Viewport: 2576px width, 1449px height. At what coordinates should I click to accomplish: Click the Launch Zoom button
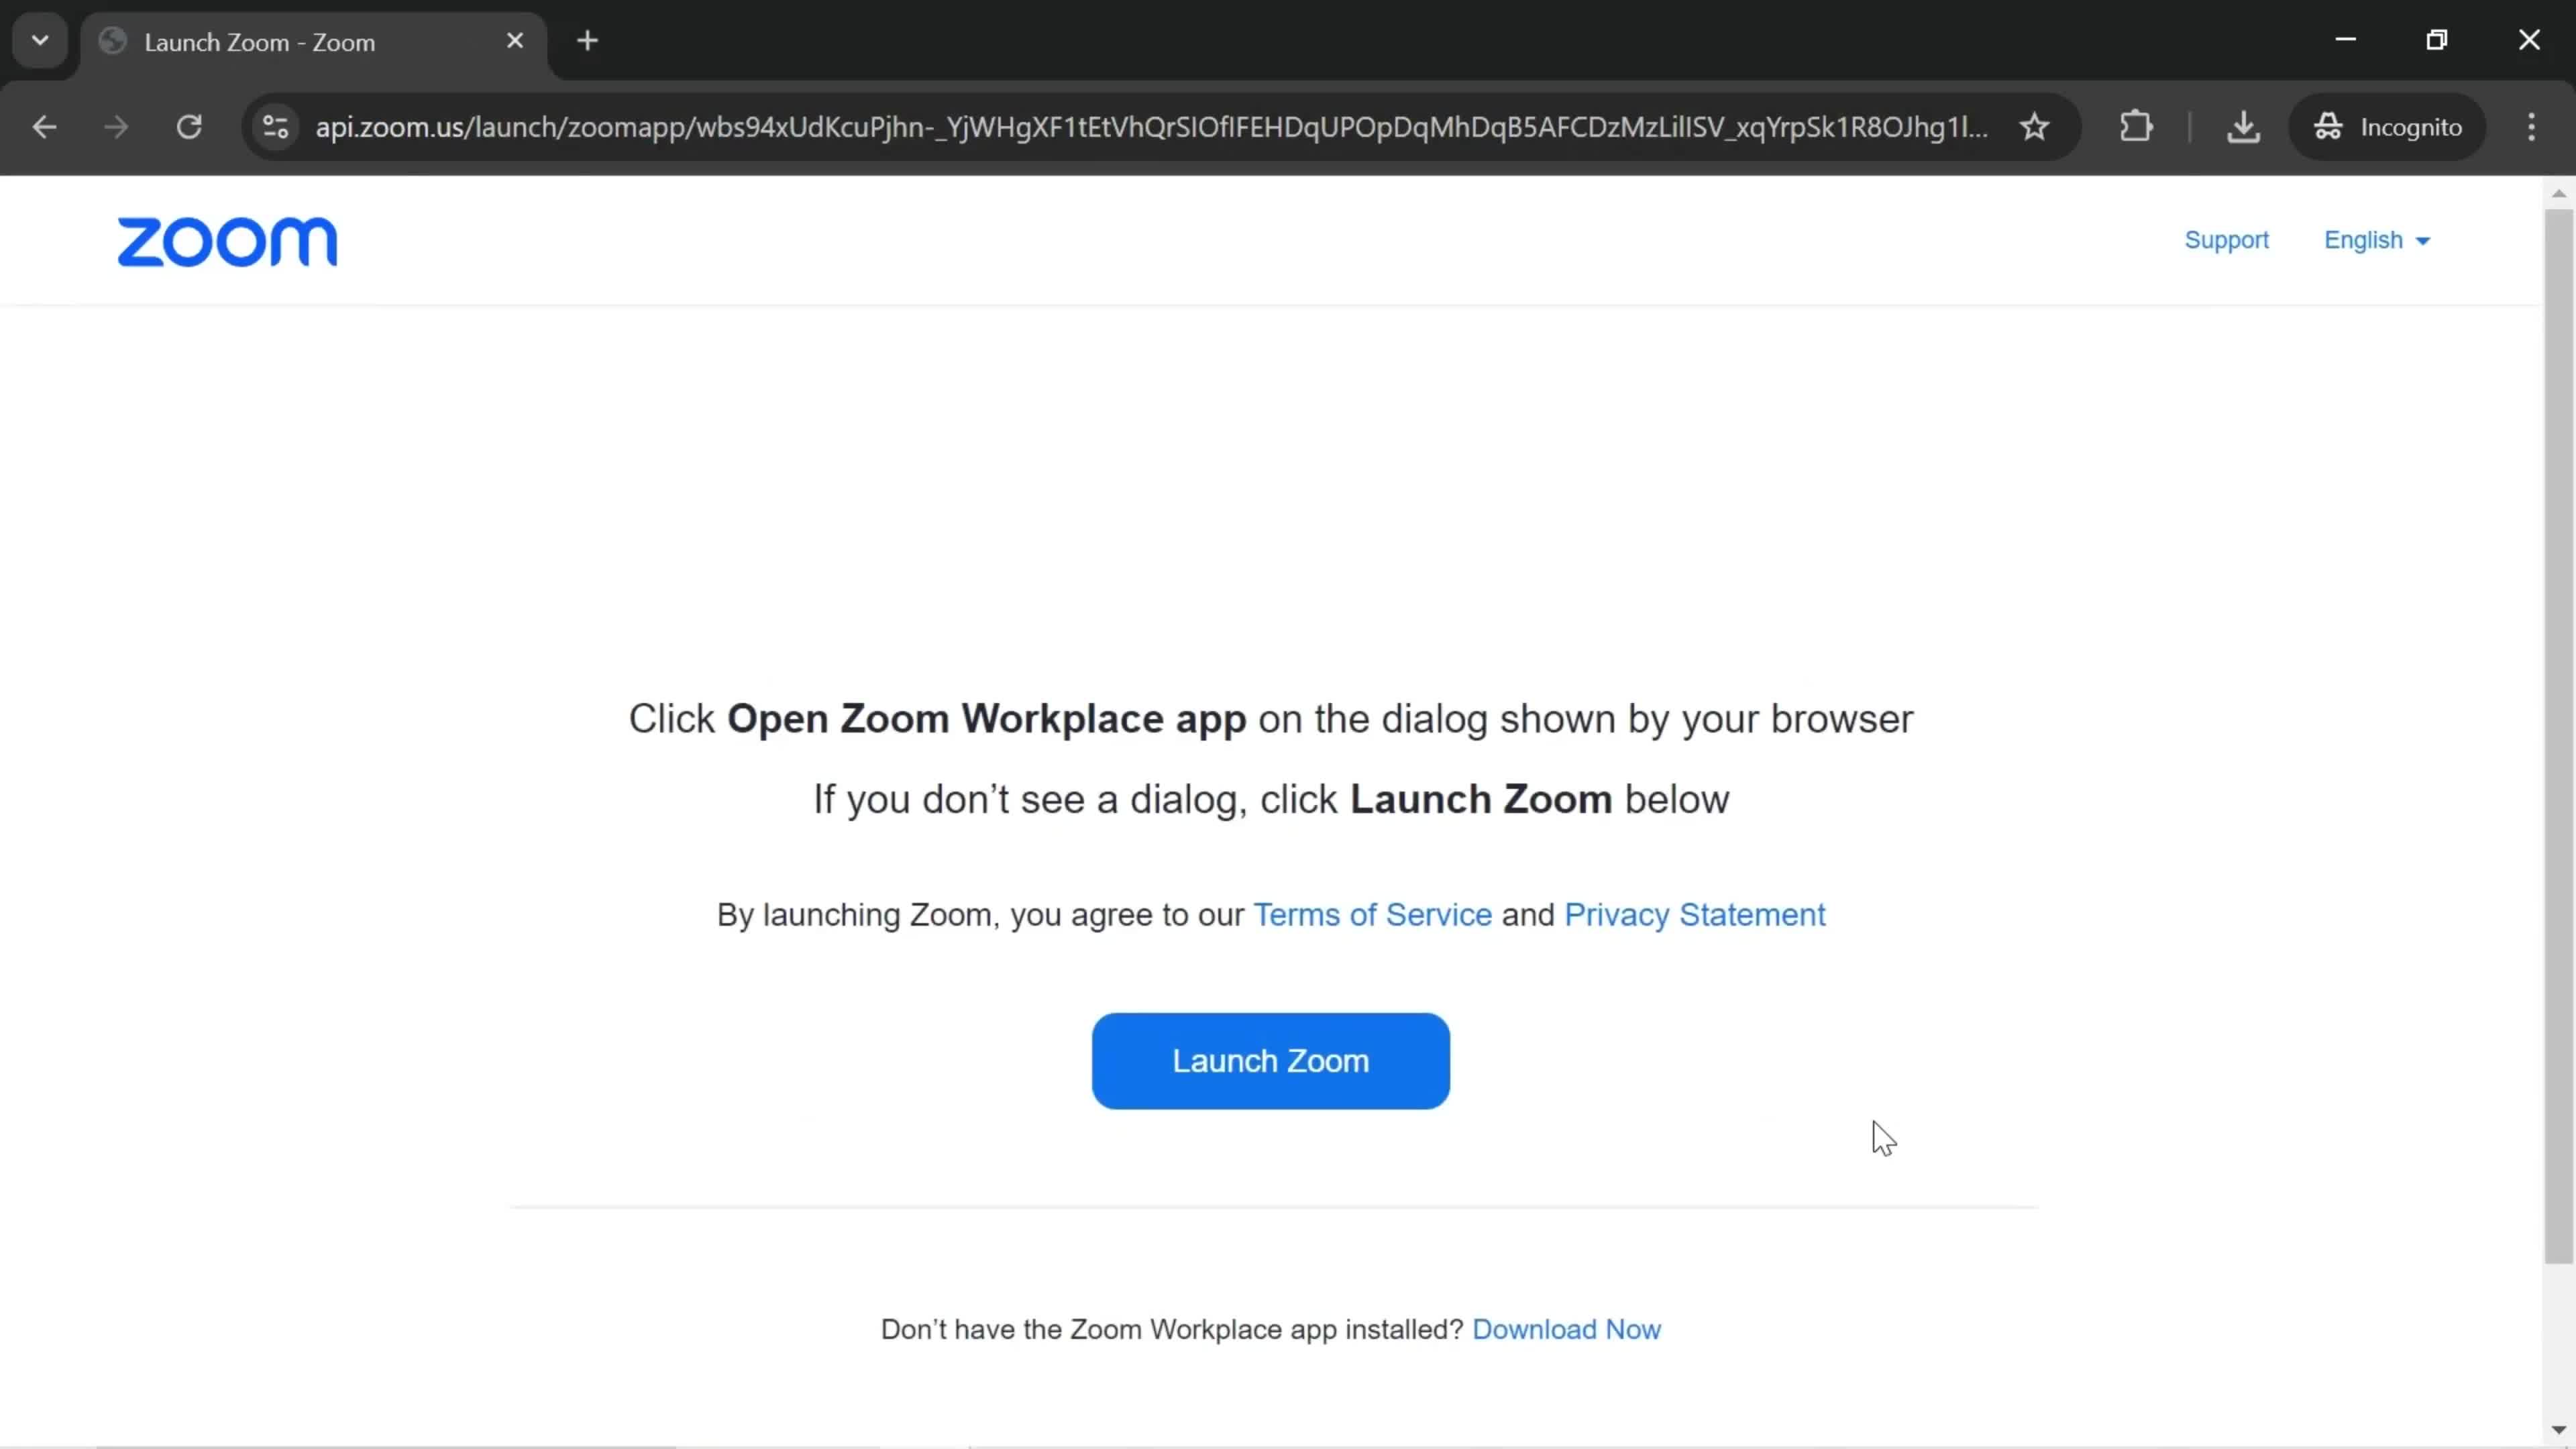pyautogui.click(x=1271, y=1060)
